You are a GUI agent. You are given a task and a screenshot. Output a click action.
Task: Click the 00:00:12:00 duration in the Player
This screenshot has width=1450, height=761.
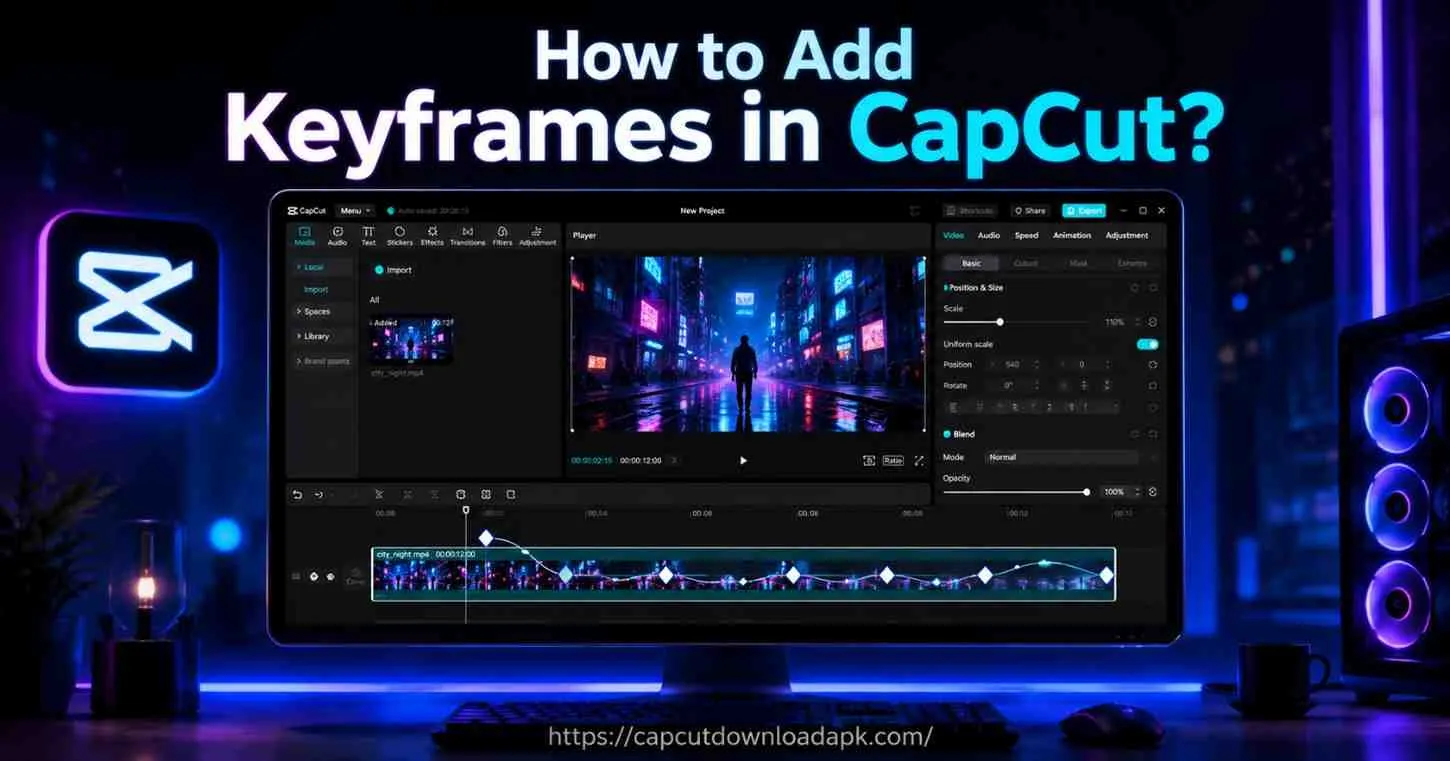[x=640, y=461]
